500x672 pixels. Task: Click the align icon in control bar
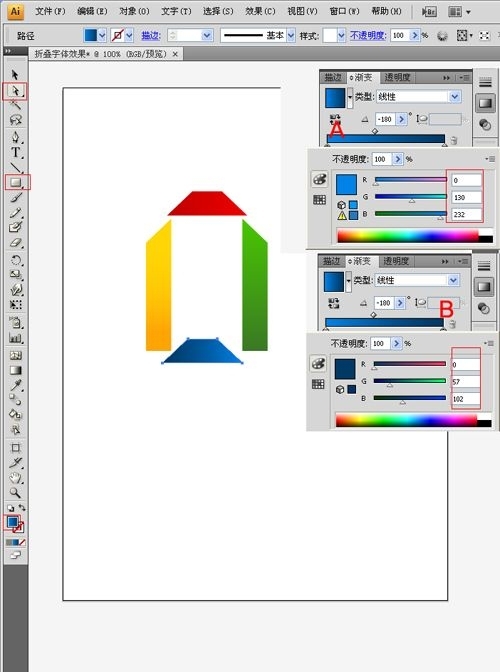(x=462, y=36)
